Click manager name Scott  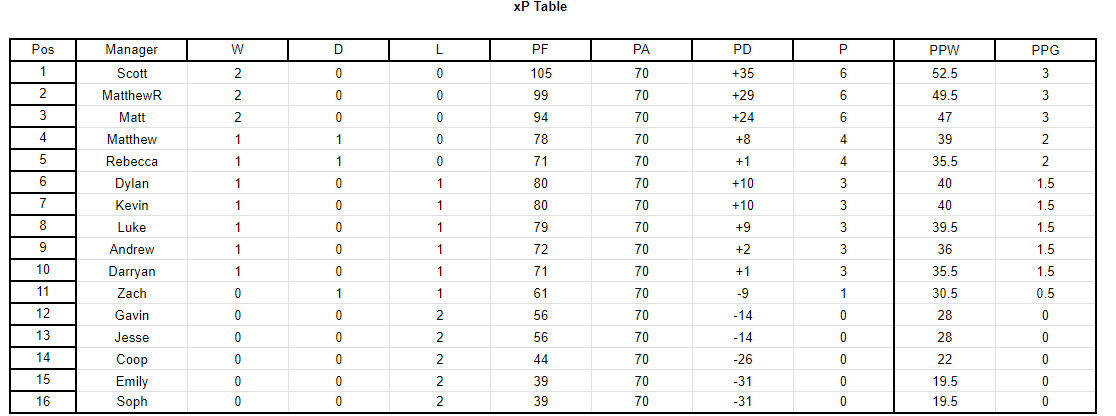(x=132, y=73)
